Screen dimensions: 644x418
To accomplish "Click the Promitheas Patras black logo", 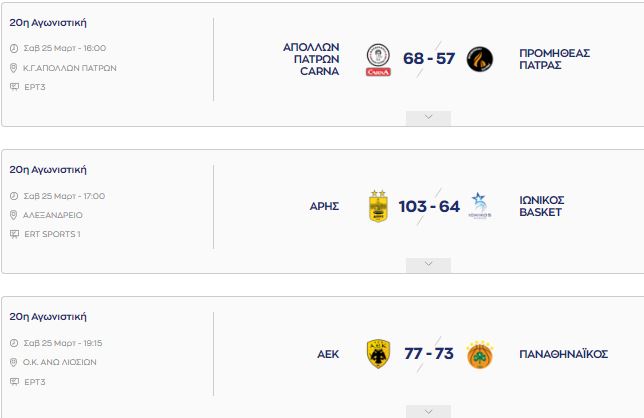I will click(x=480, y=59).
